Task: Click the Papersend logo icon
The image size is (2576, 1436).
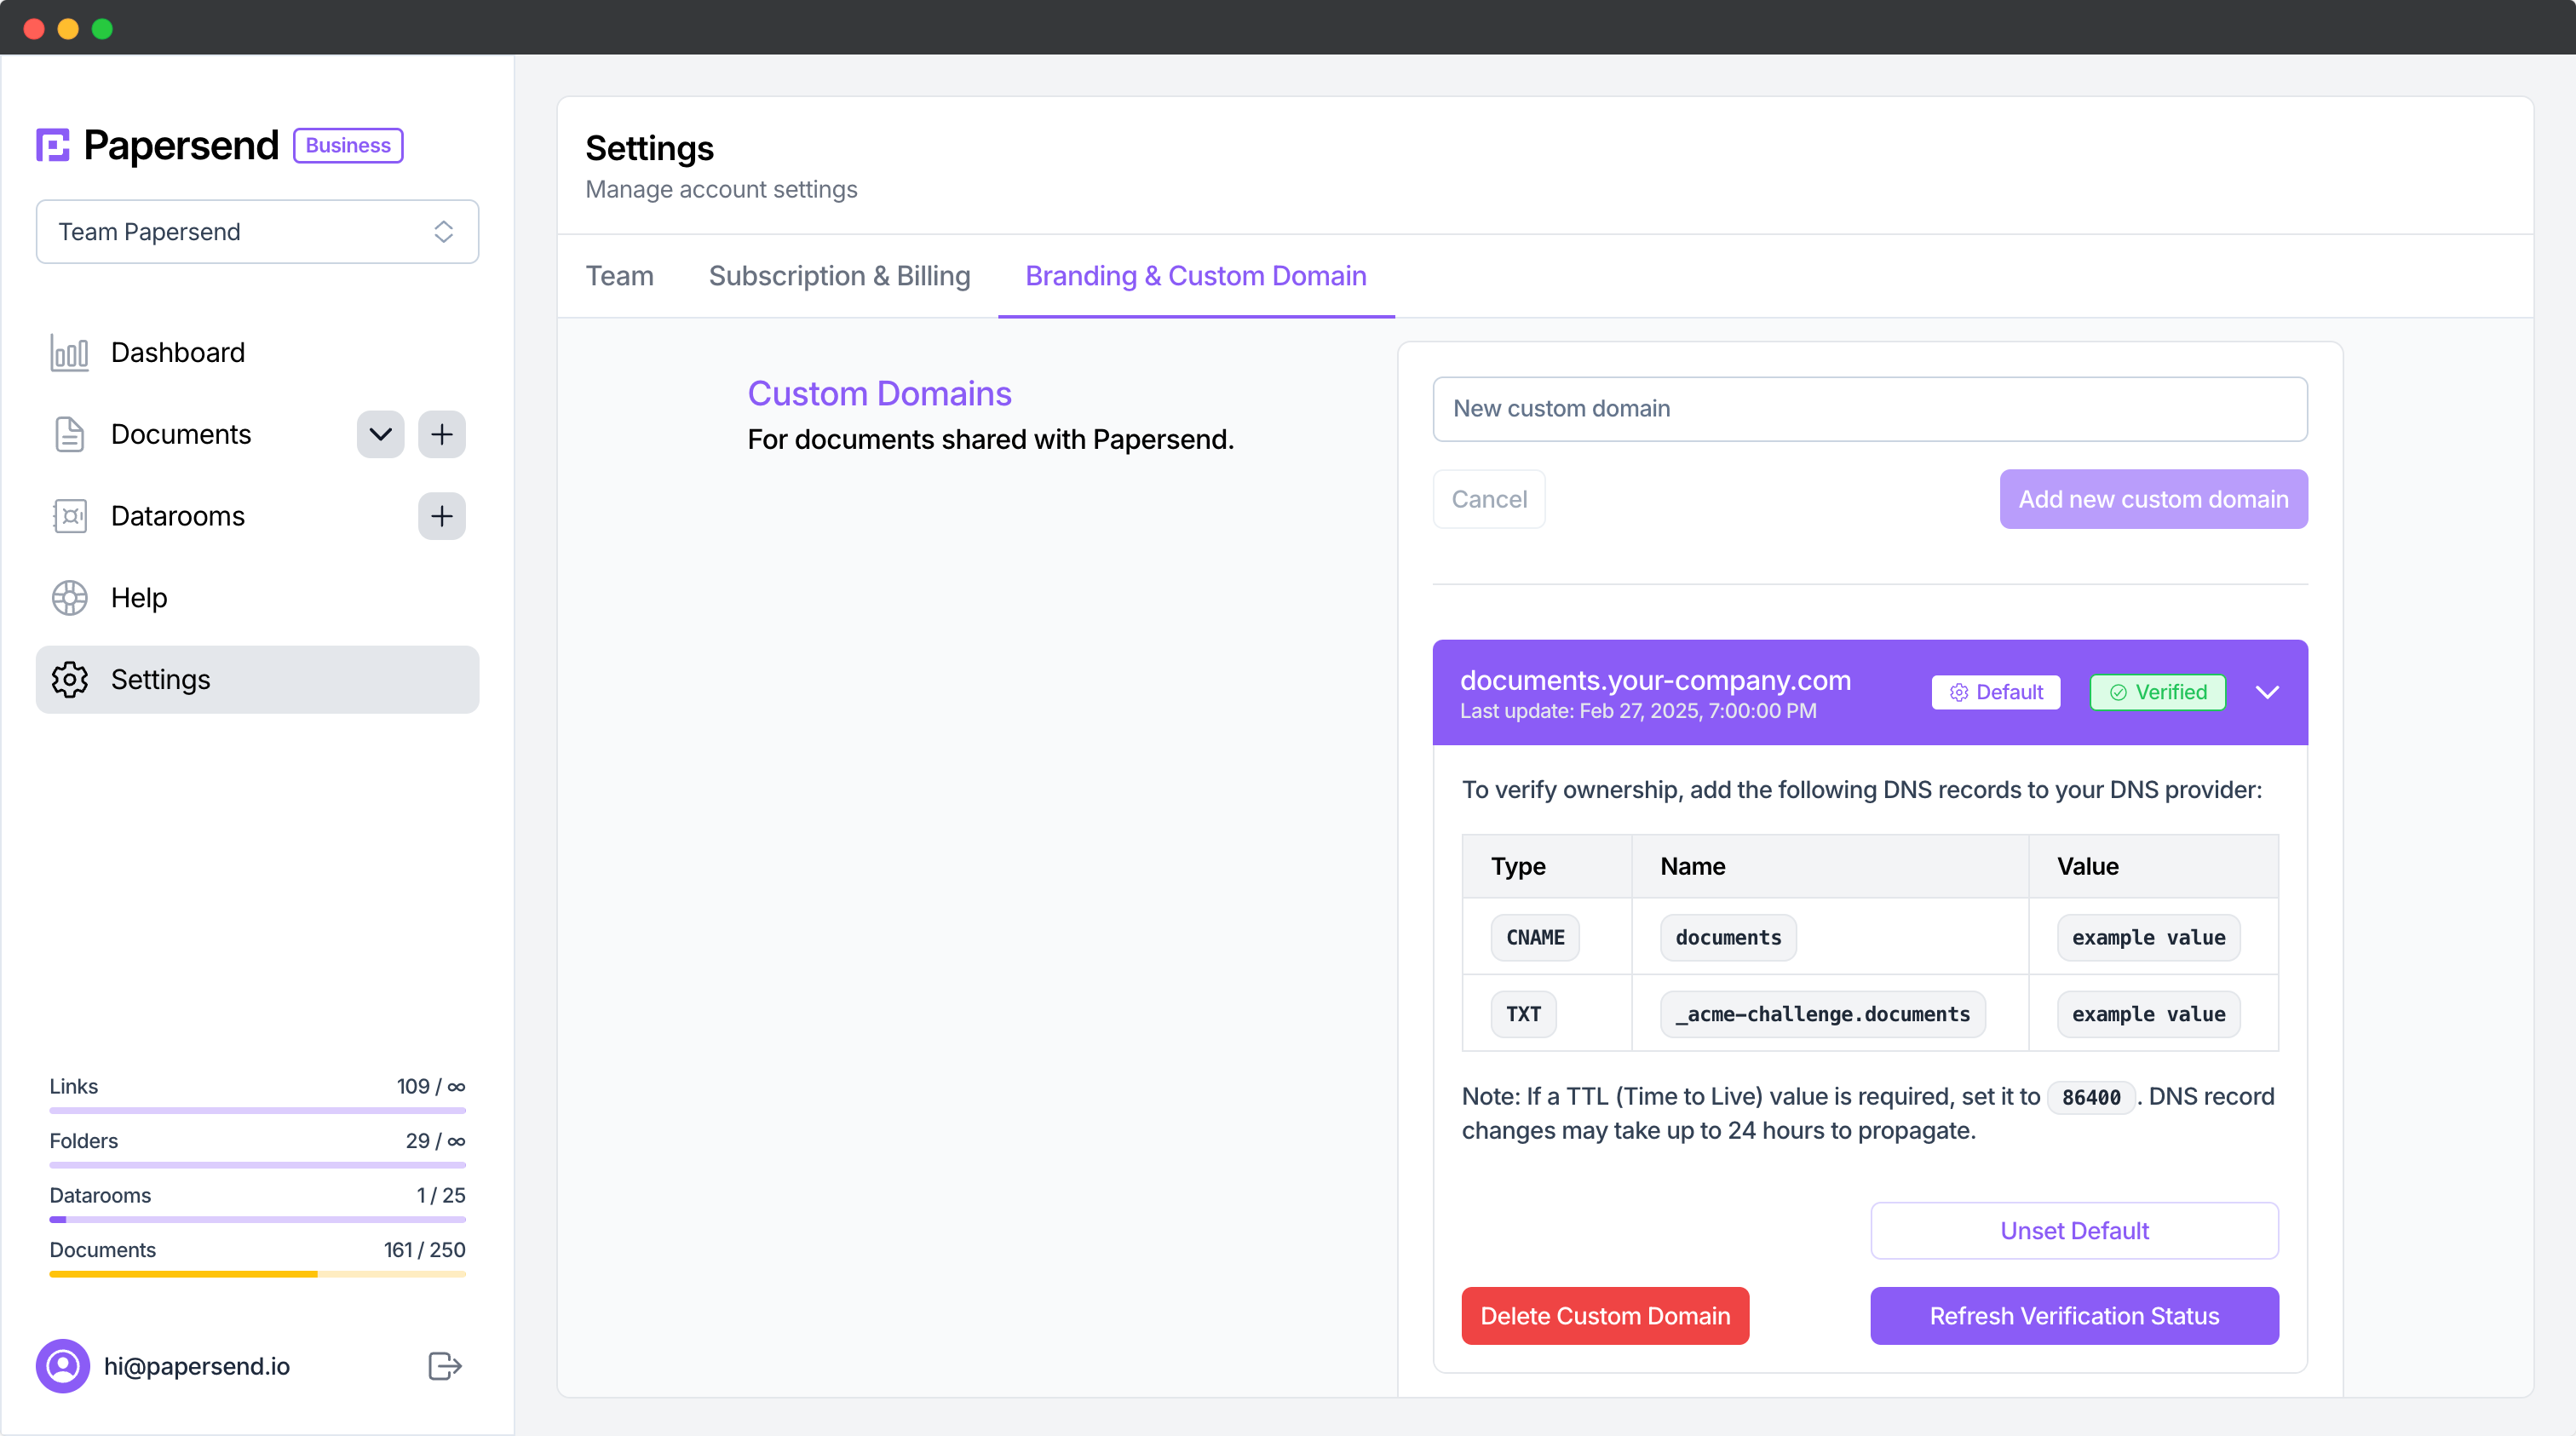Action: [x=53, y=145]
